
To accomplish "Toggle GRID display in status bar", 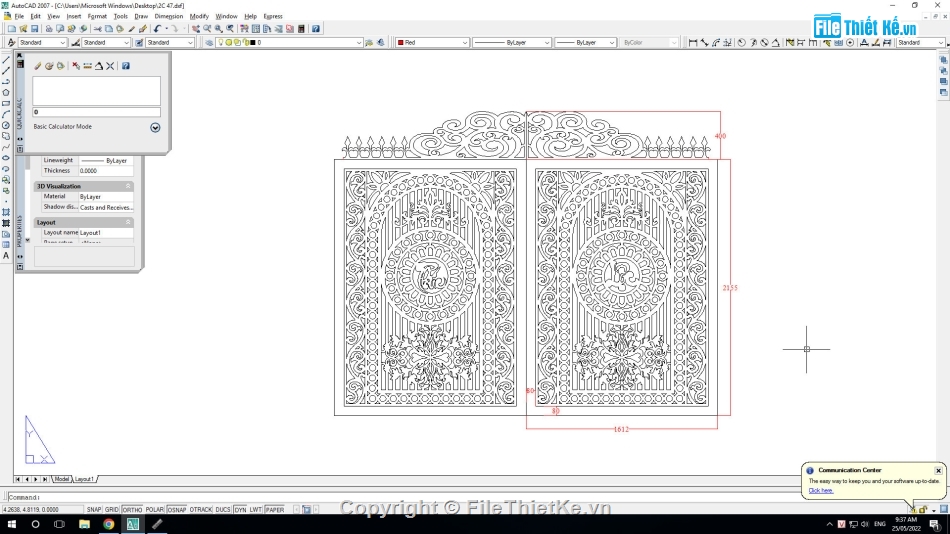I will click(111, 510).
